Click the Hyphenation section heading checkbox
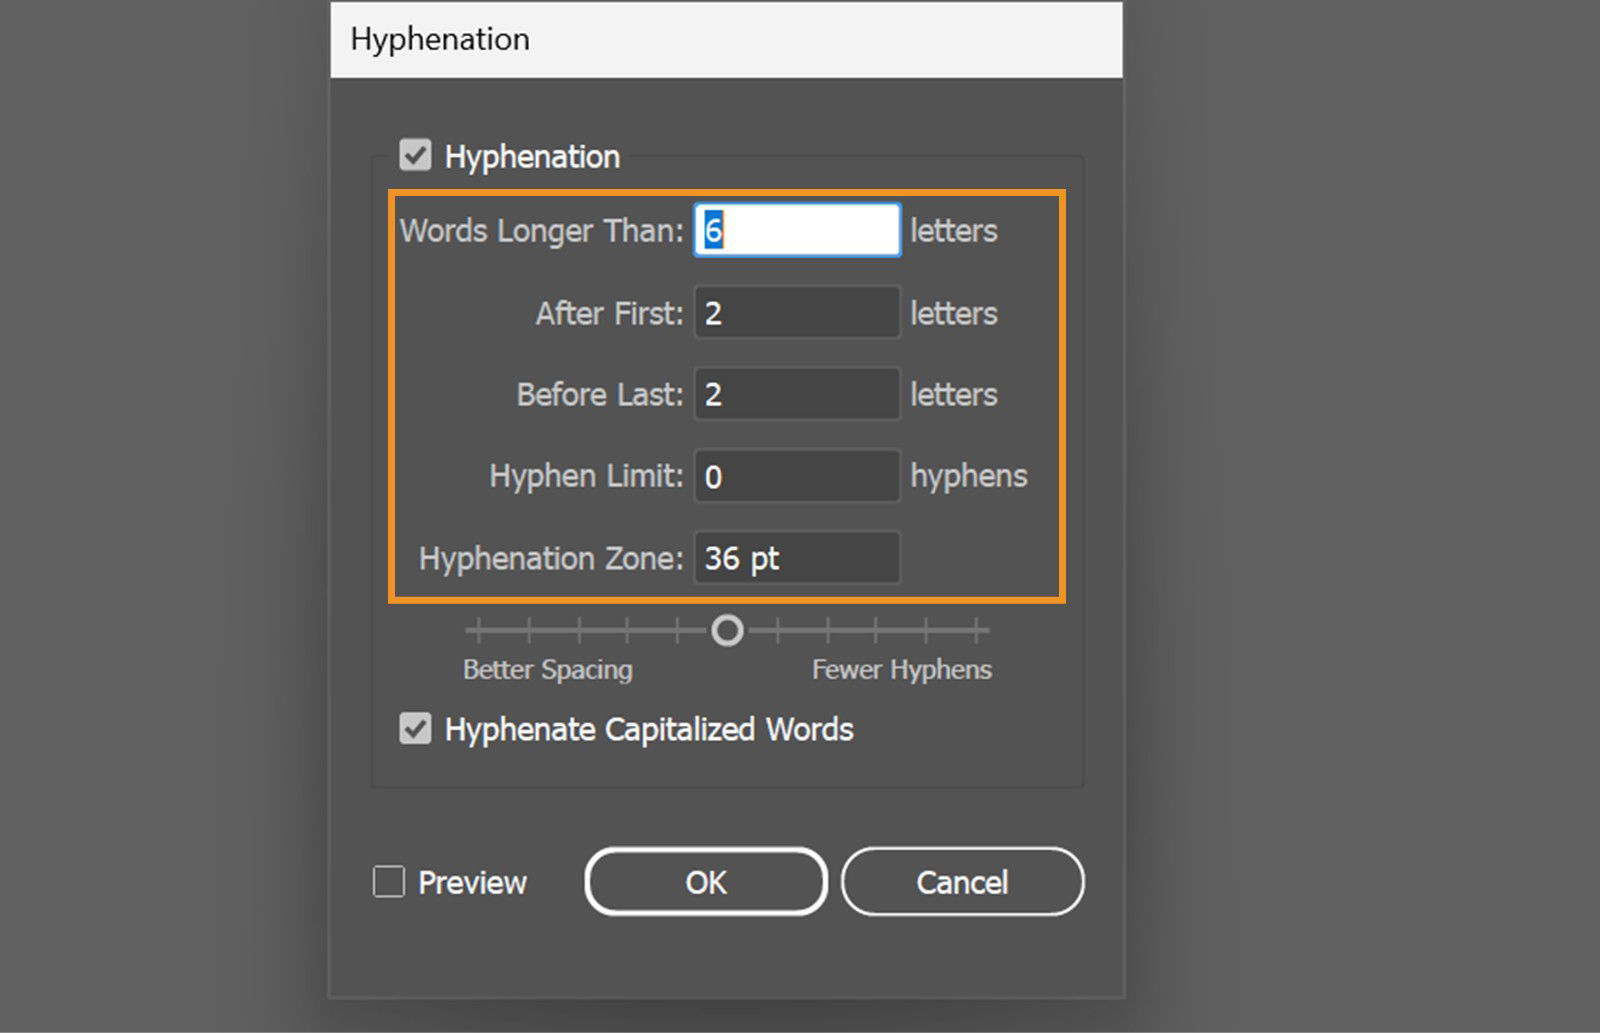The height and width of the screenshot is (1033, 1600). point(414,155)
